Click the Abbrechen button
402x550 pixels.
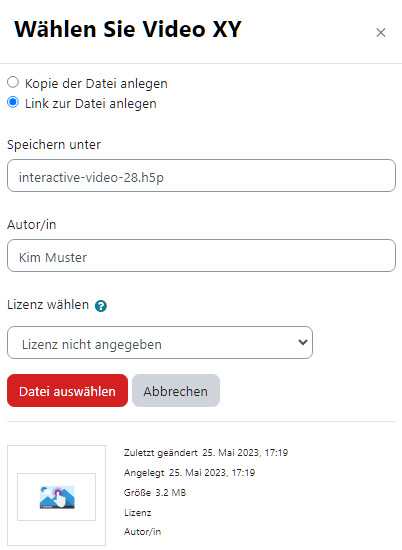click(x=176, y=390)
